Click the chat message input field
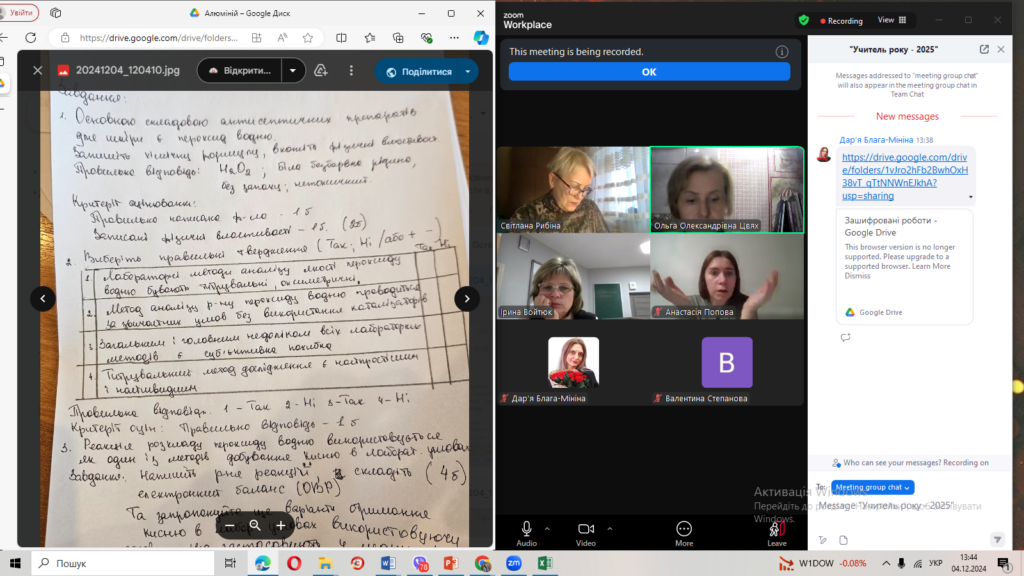The image size is (1024, 576). pyautogui.click(x=900, y=507)
